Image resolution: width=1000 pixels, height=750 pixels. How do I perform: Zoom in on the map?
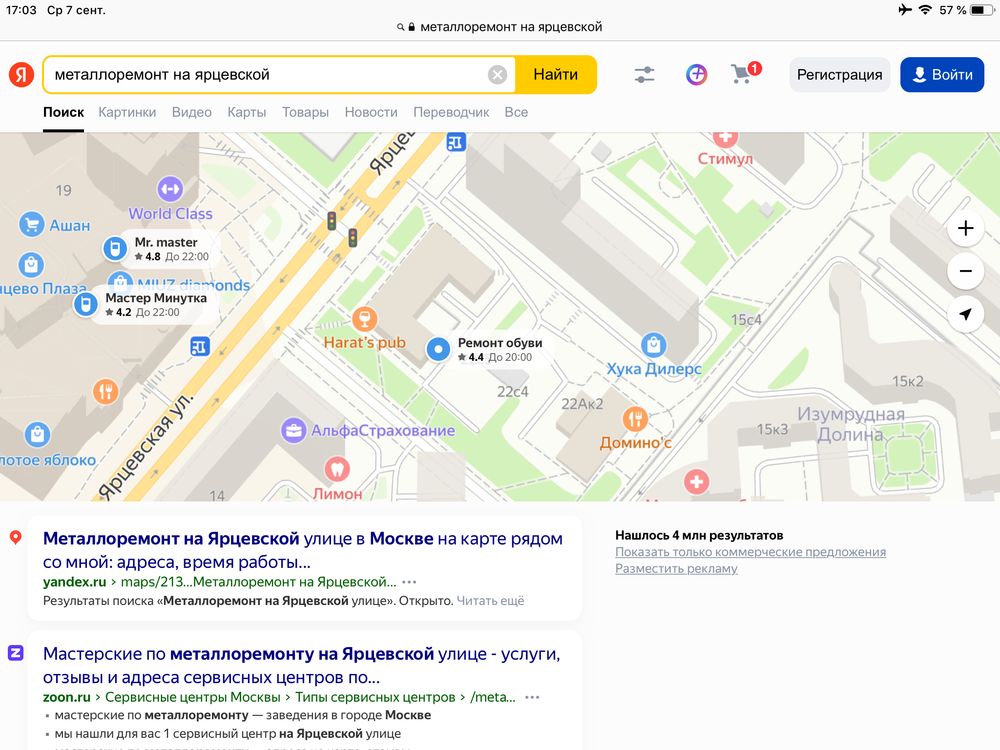pos(965,229)
